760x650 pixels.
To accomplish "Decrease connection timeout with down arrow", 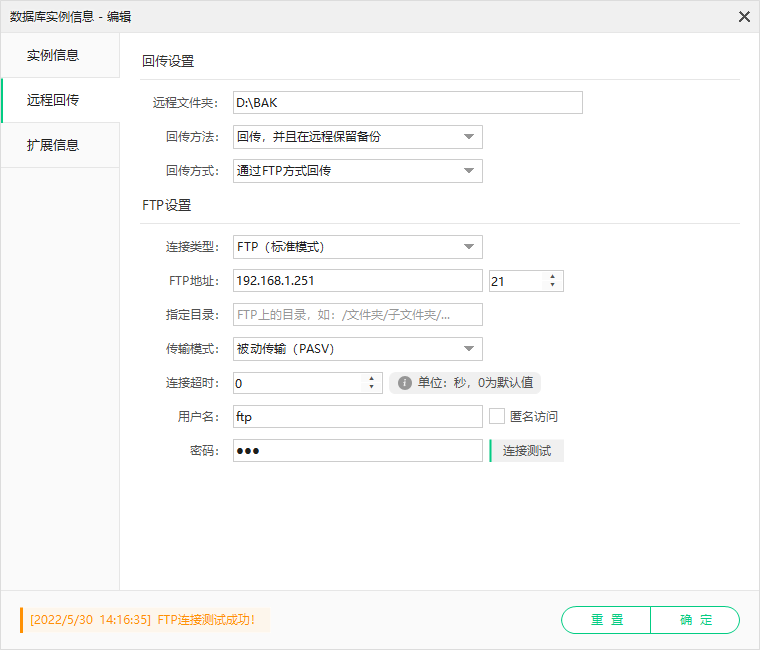I will click(371, 387).
